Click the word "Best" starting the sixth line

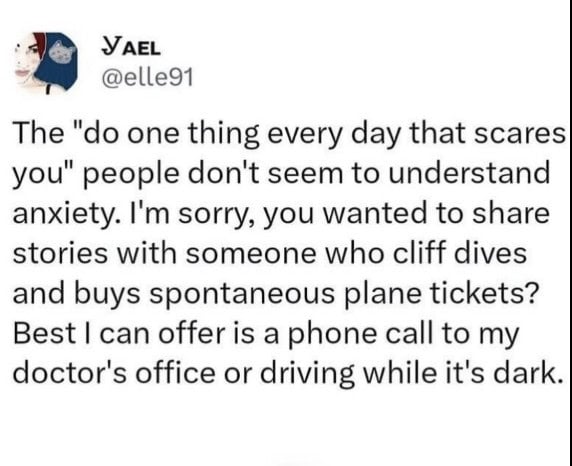[44, 333]
